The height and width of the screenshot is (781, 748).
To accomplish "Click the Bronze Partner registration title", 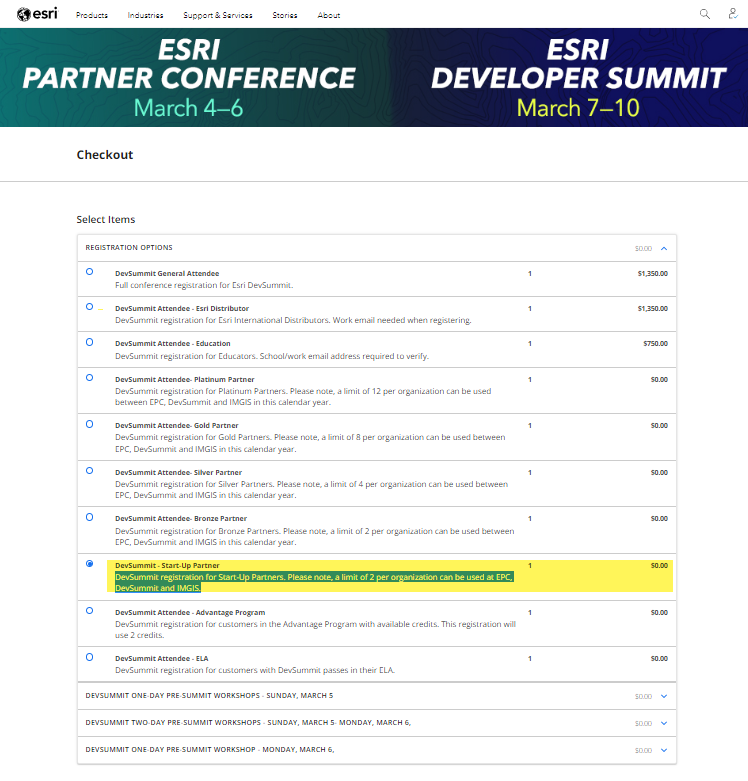I will (x=181, y=519).
